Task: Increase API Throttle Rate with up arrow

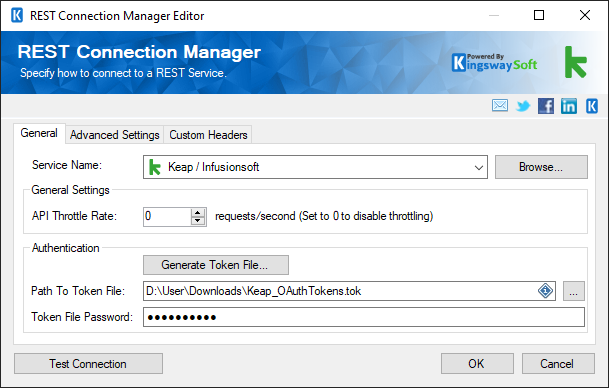Action: coord(198,212)
